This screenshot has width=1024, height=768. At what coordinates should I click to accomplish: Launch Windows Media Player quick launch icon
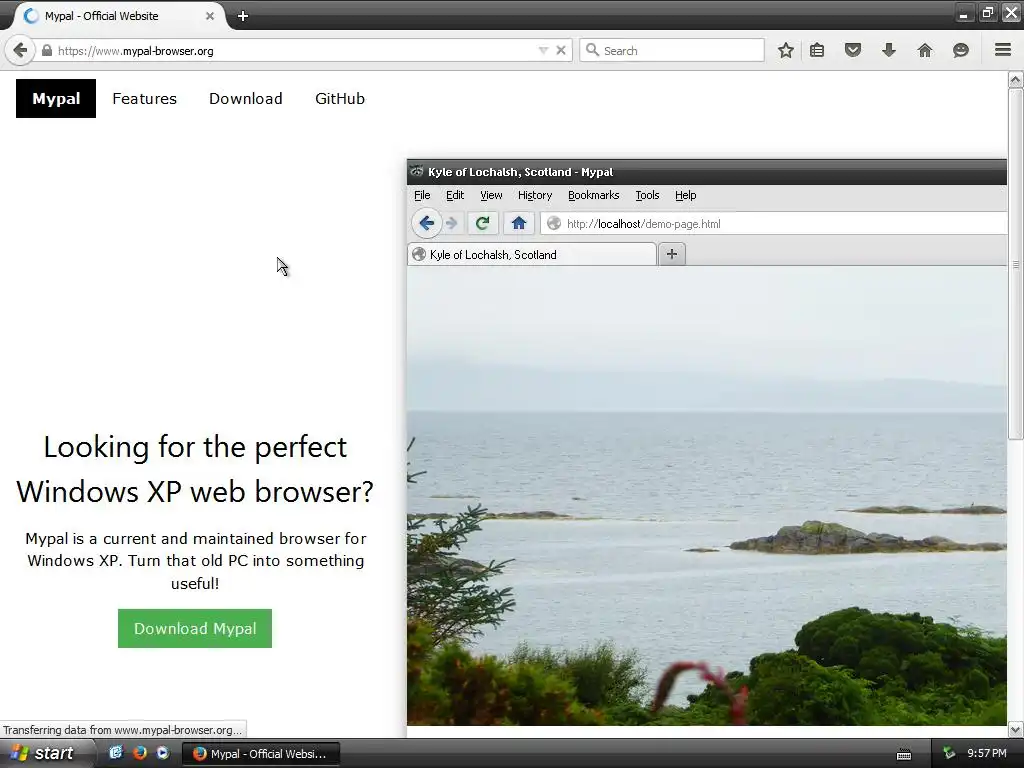[x=163, y=753]
